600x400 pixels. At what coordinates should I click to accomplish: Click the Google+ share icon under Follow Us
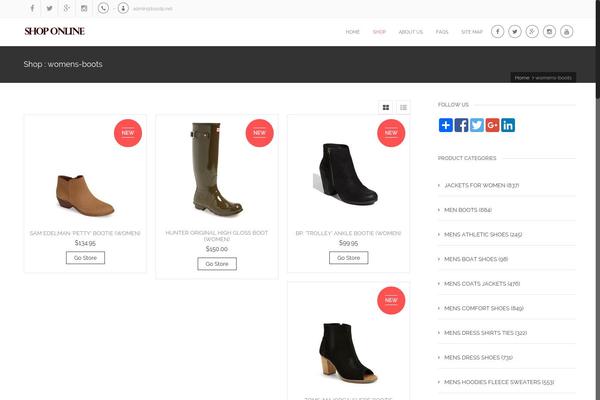pyautogui.click(x=492, y=125)
